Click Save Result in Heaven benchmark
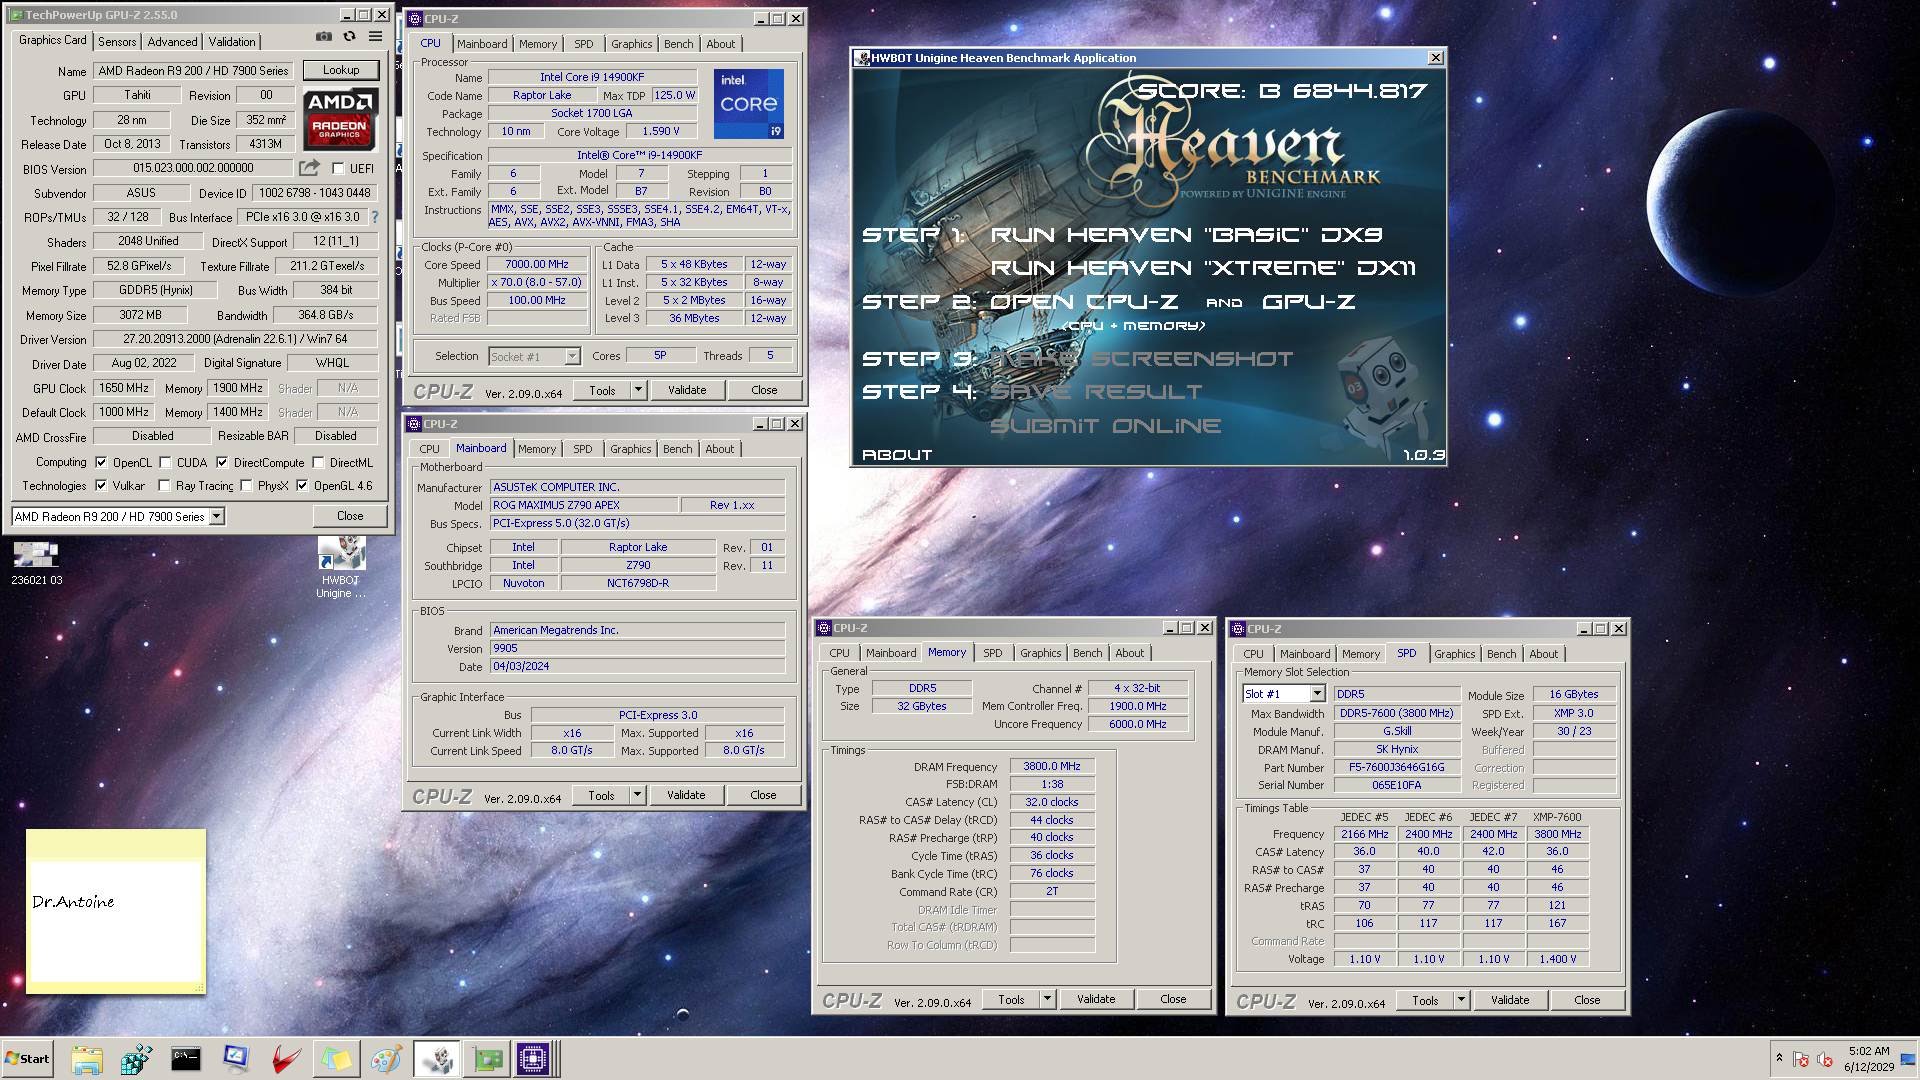 click(1096, 391)
